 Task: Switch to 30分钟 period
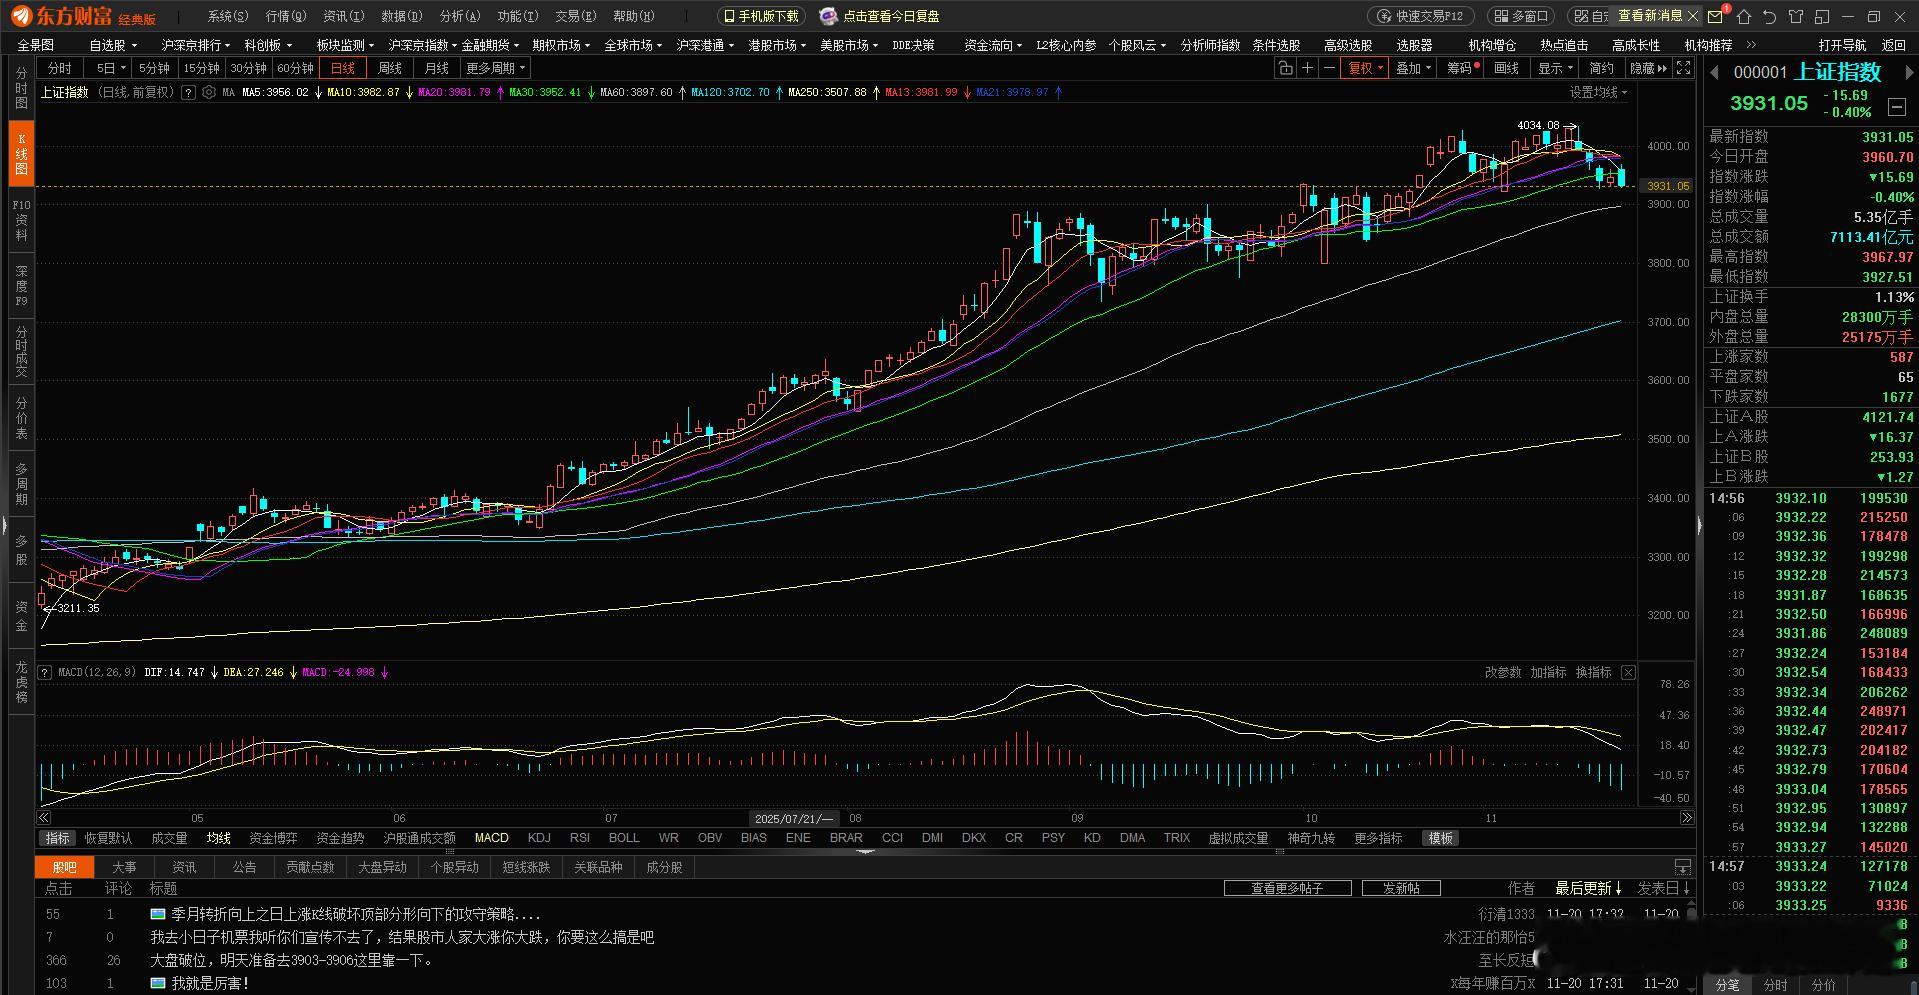tap(248, 68)
